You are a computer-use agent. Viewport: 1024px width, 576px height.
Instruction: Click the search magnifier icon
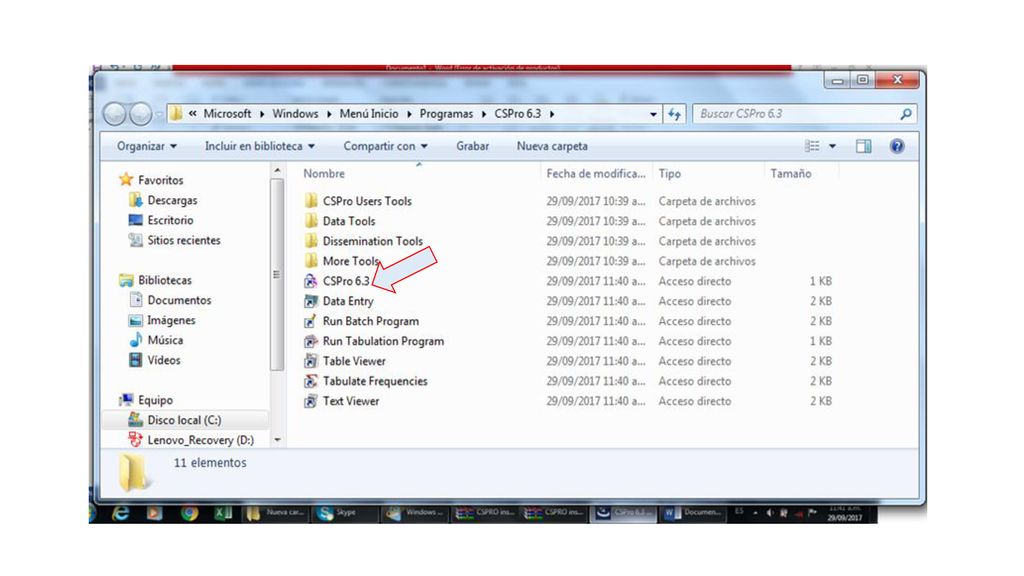[x=906, y=114]
